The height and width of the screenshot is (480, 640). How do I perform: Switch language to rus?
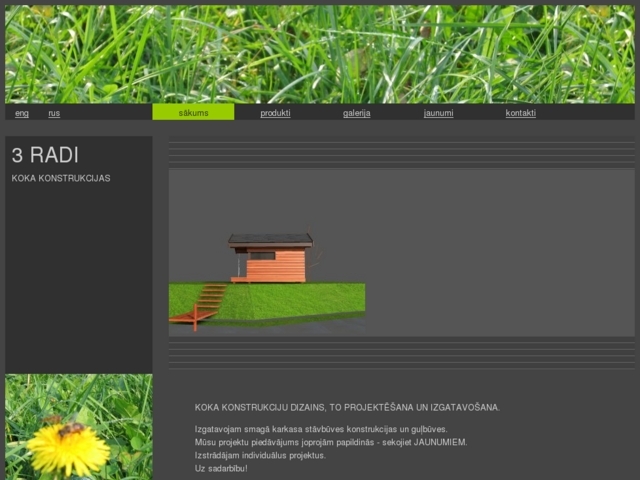pos(54,113)
